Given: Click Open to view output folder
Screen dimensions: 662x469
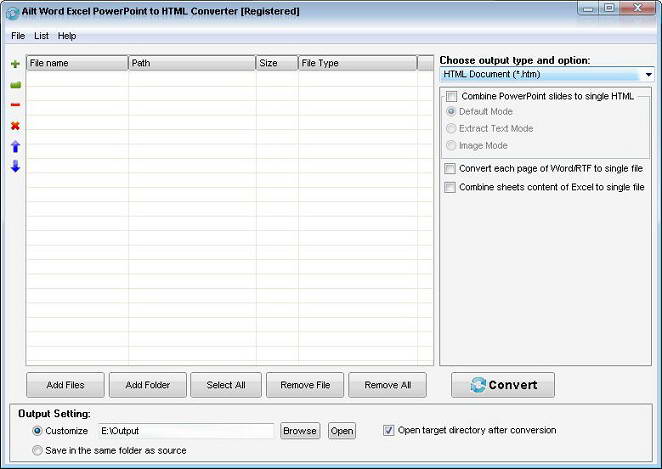Looking at the screenshot, I should [342, 431].
